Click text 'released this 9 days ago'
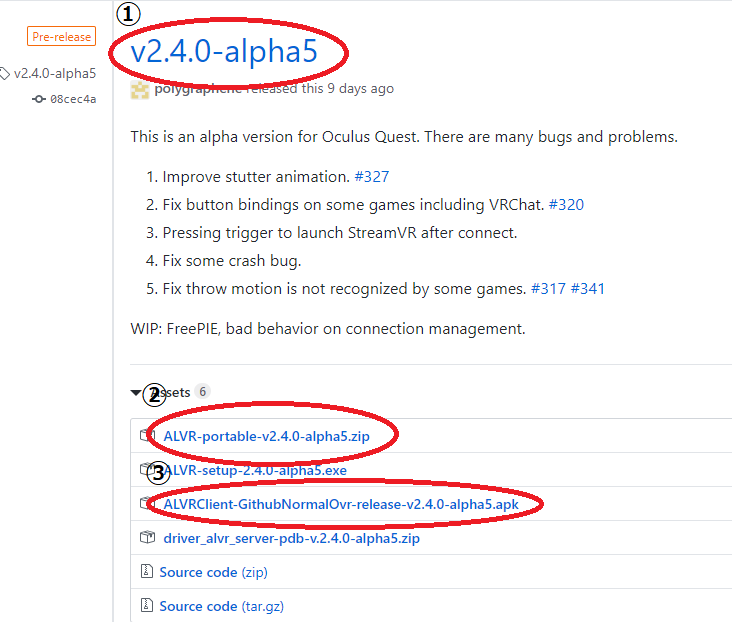 [320, 88]
